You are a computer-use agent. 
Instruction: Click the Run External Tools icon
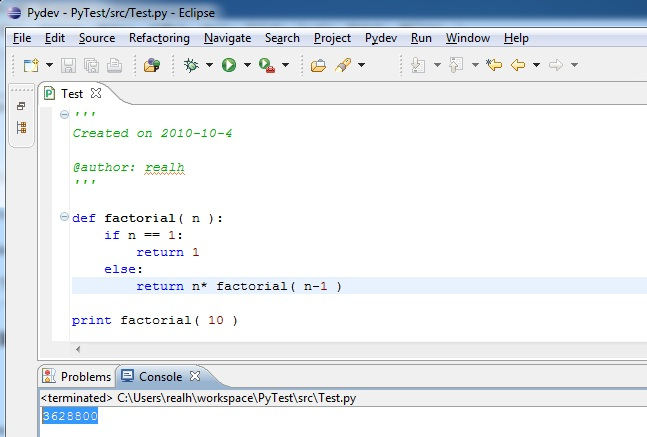click(267, 65)
